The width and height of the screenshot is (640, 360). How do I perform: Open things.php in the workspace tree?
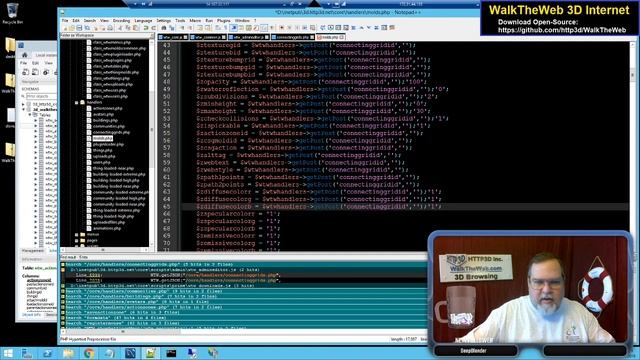102,150
